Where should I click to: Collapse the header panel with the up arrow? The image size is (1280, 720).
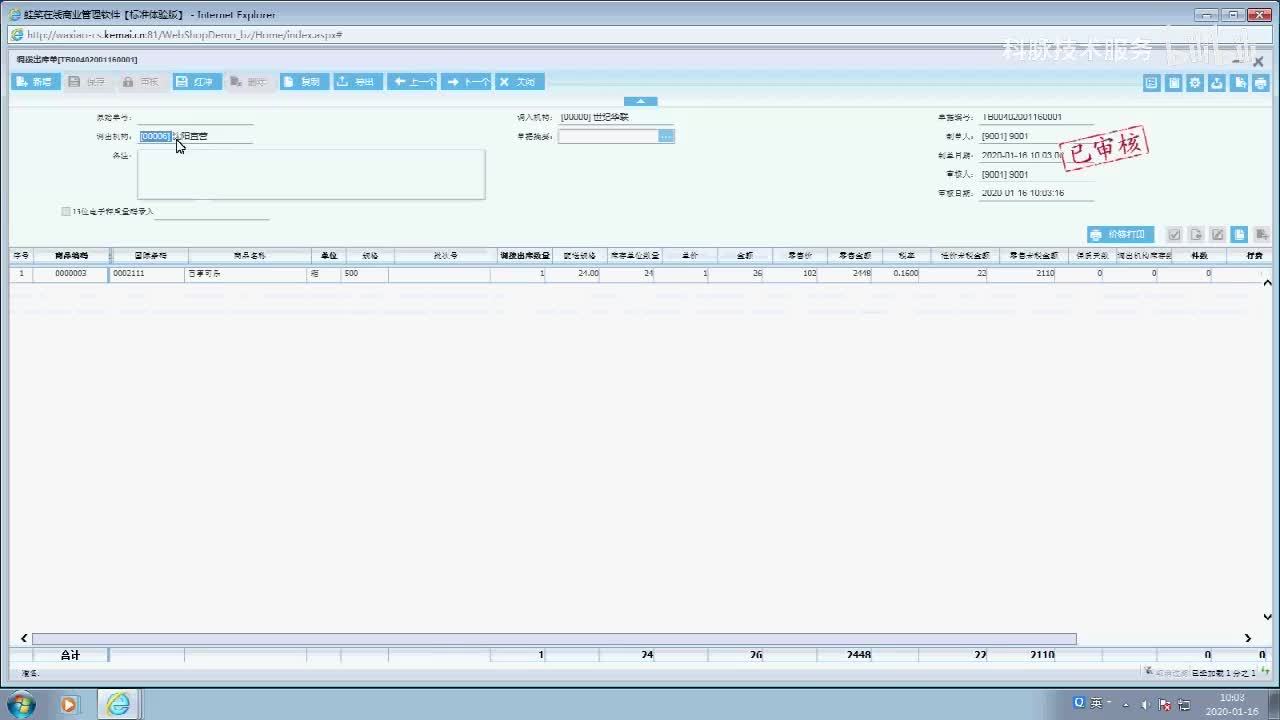640,101
